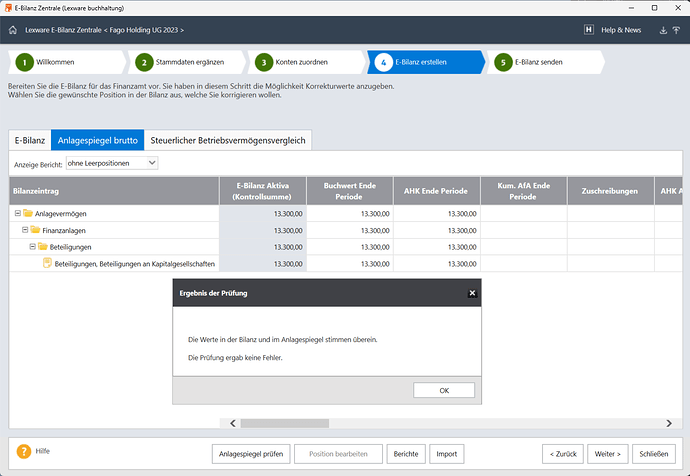The height and width of the screenshot is (476, 690).
Task: Click the horizontal scrollbar thumb
Action: click(x=285, y=423)
